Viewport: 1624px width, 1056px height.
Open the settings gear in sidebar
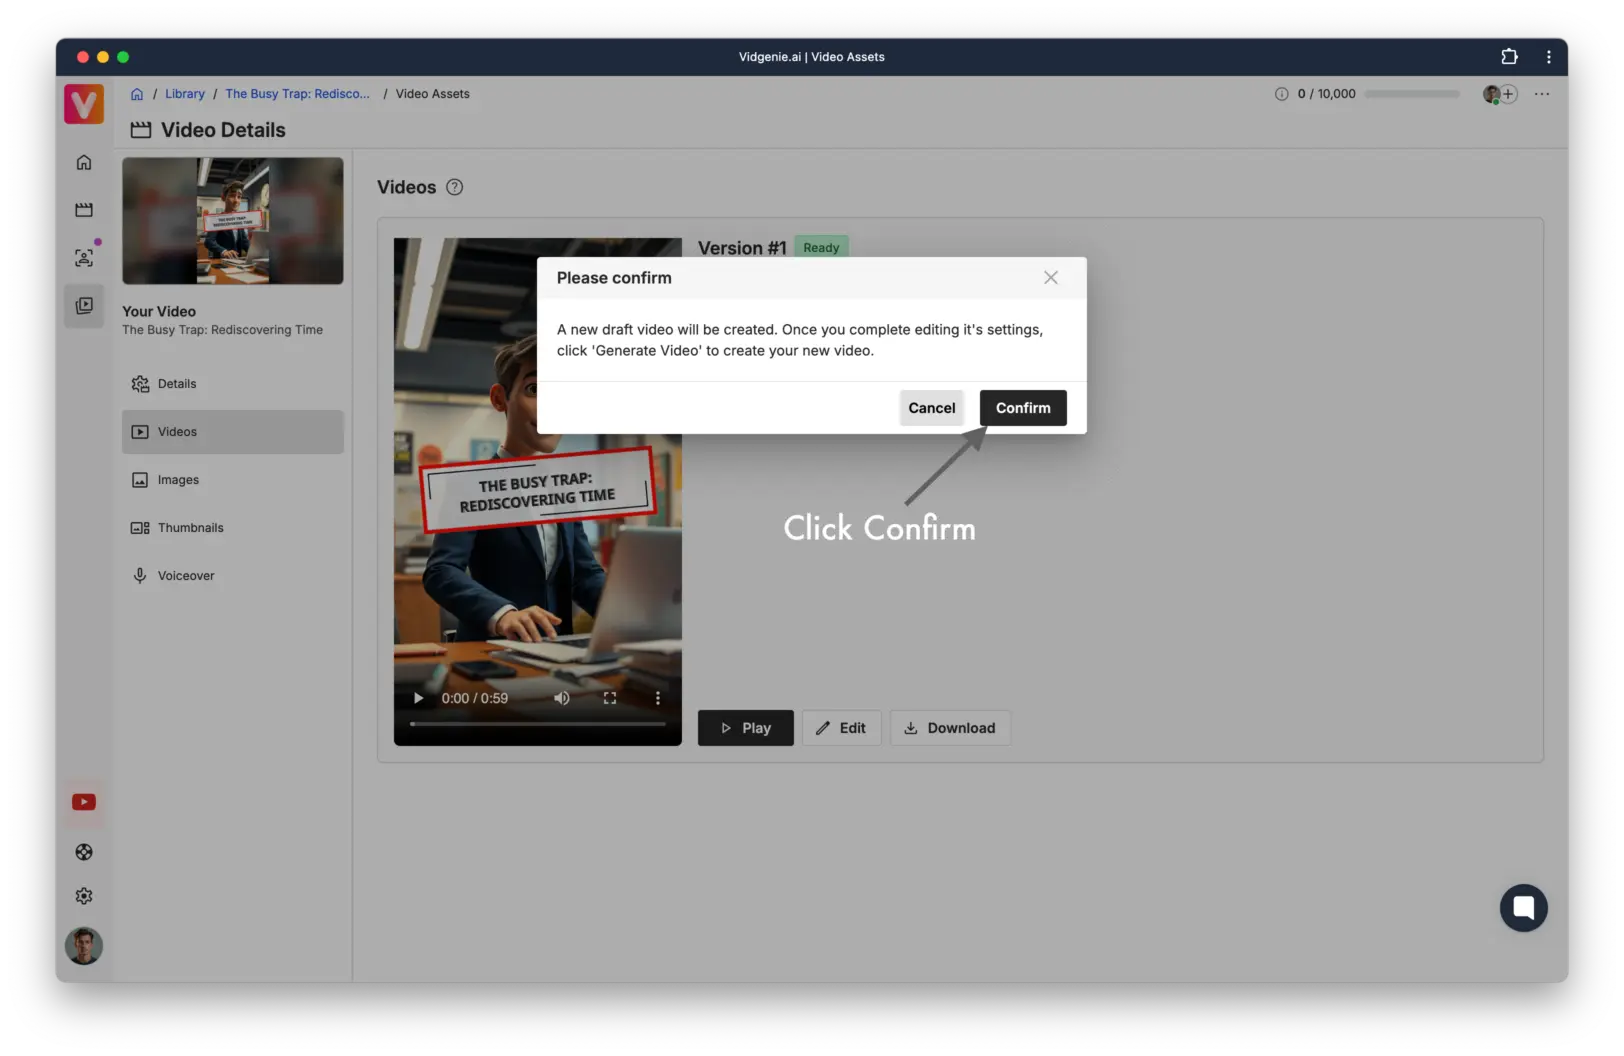[84, 896]
